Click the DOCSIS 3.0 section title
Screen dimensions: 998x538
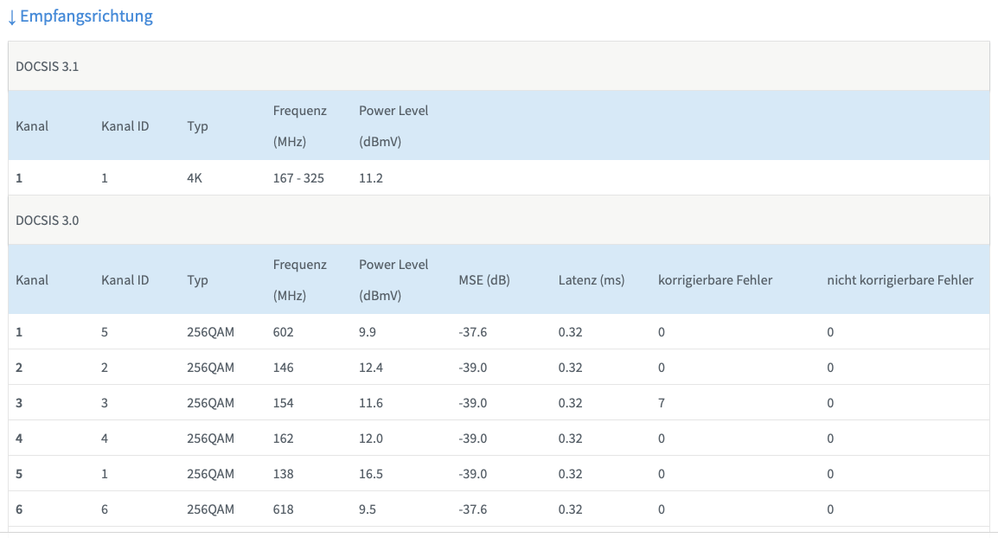point(47,220)
